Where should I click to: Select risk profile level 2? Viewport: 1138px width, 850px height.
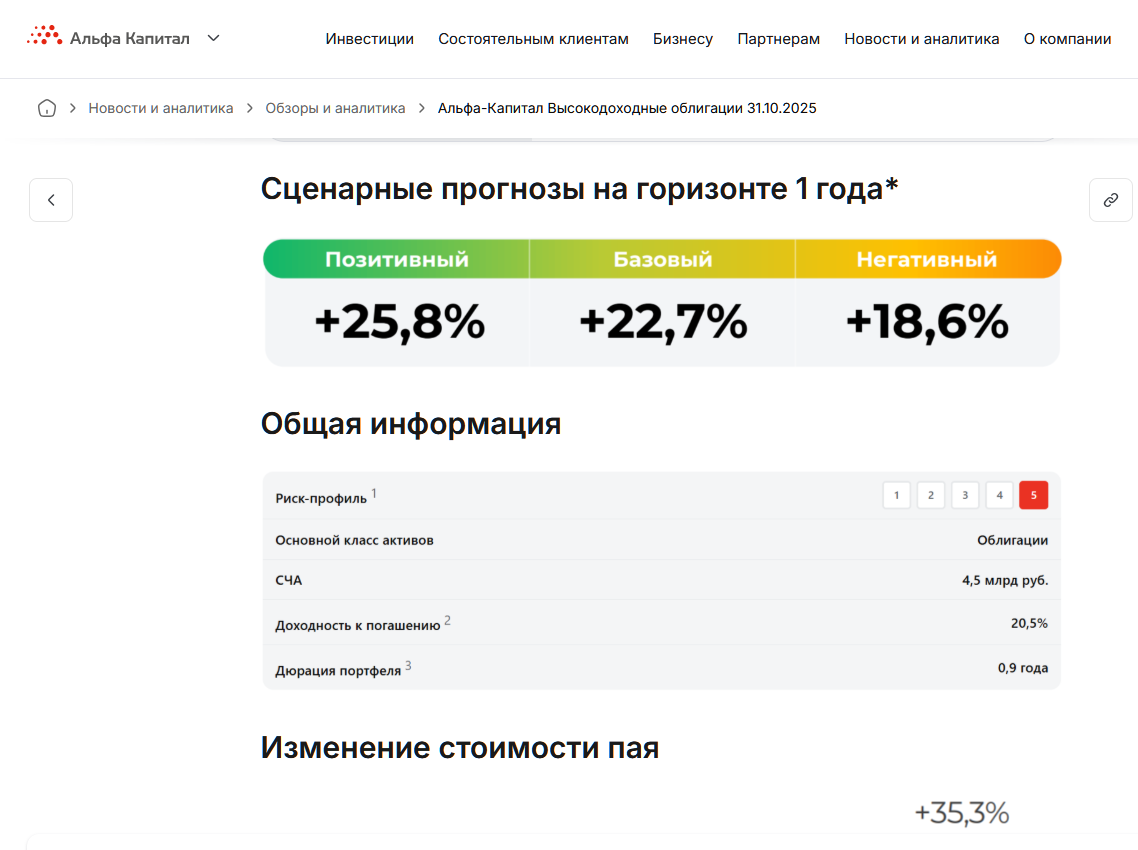tap(930, 495)
